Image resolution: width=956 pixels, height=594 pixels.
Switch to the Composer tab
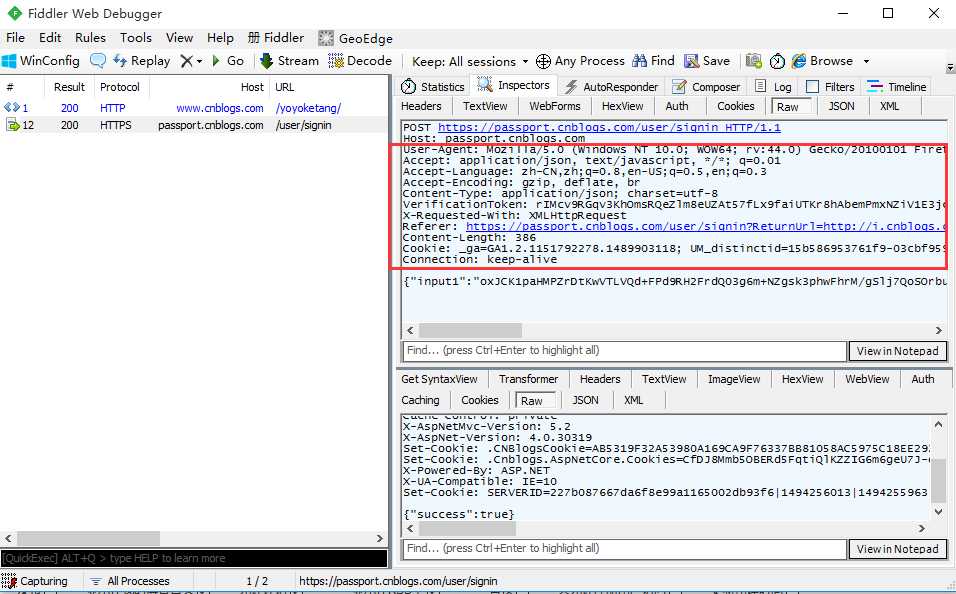706,87
